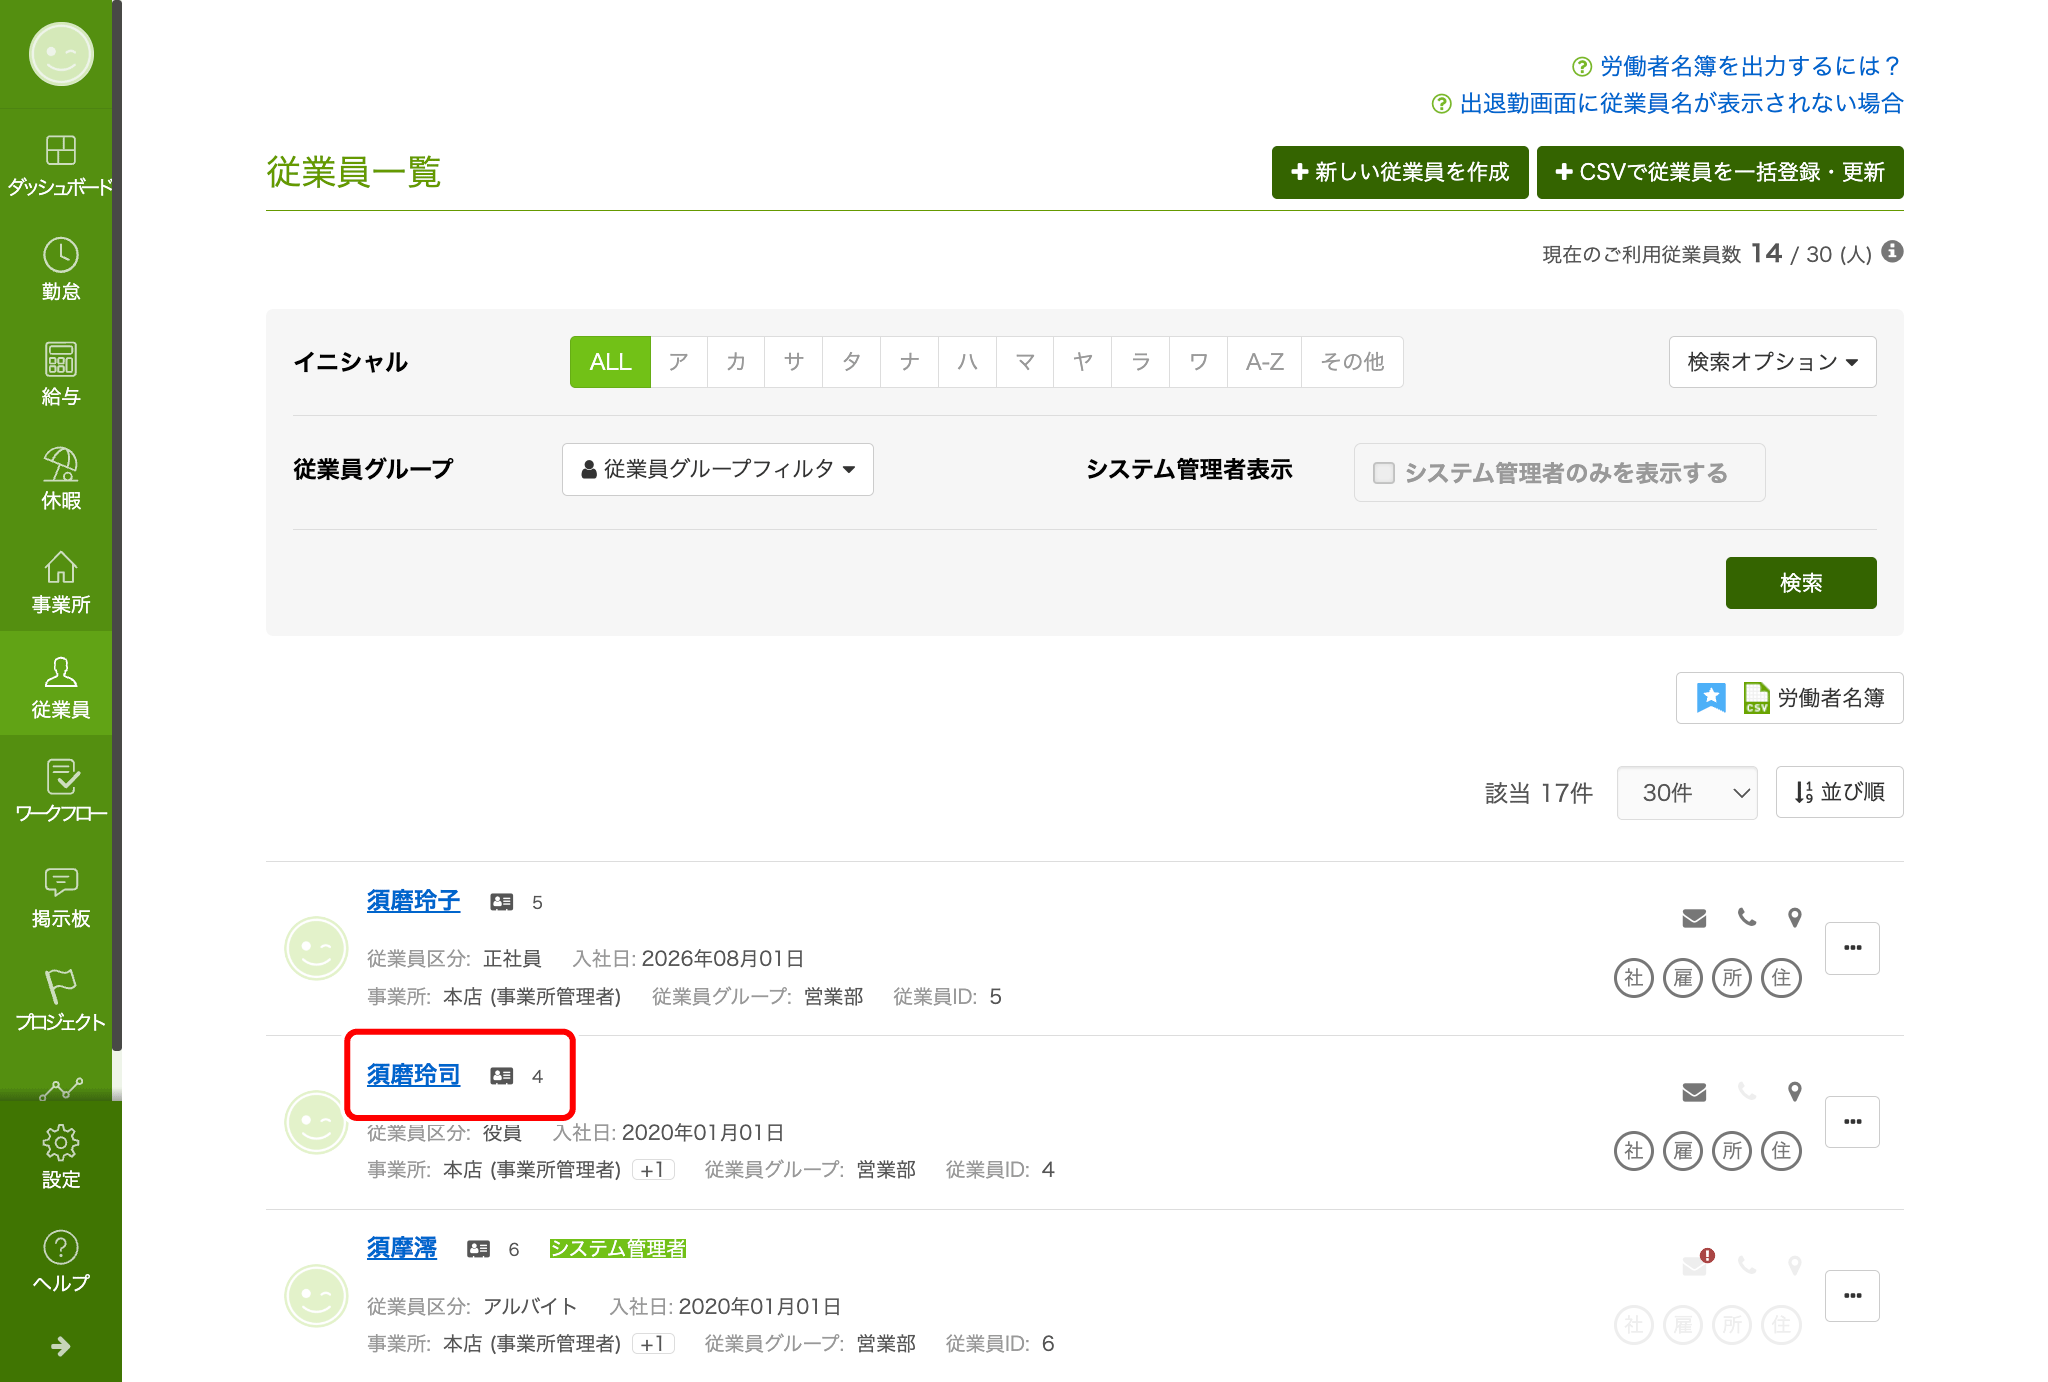This screenshot has width=2048, height=1382.
Task: Open the 給与 calculator icon in sidebar
Action: [60, 361]
